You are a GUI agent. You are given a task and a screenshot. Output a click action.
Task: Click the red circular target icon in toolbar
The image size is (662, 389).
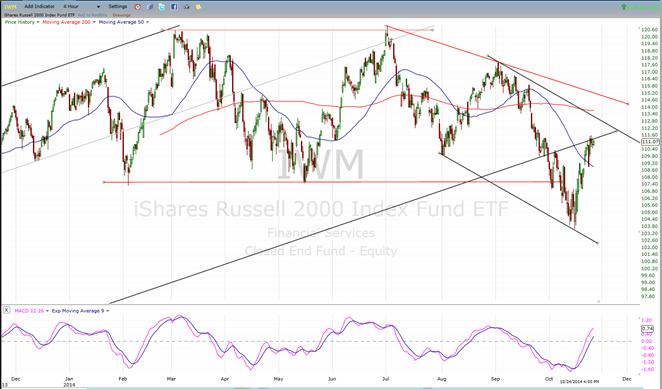[138, 7]
